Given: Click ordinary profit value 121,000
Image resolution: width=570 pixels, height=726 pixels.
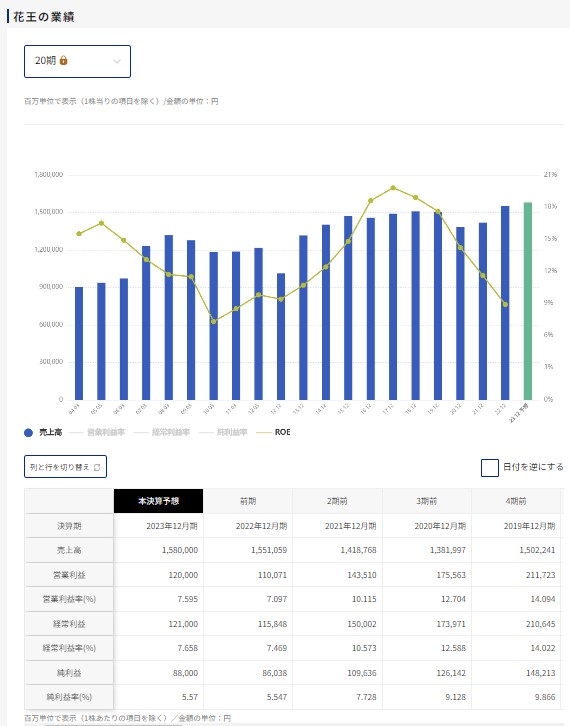Looking at the screenshot, I should click(183, 624).
